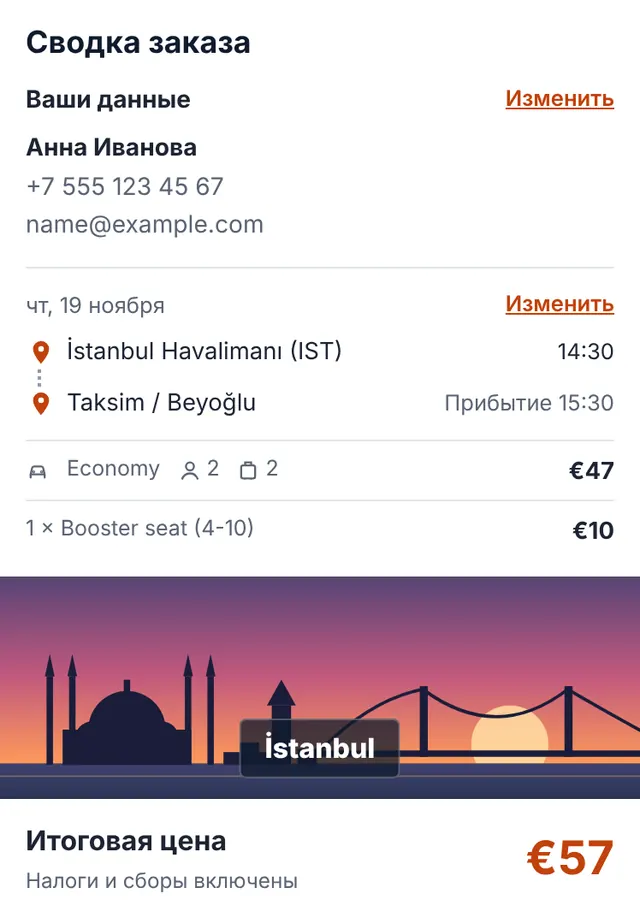This screenshot has height=922, width=640.
Task: Click the luggage bag icon
Action: 248,470
